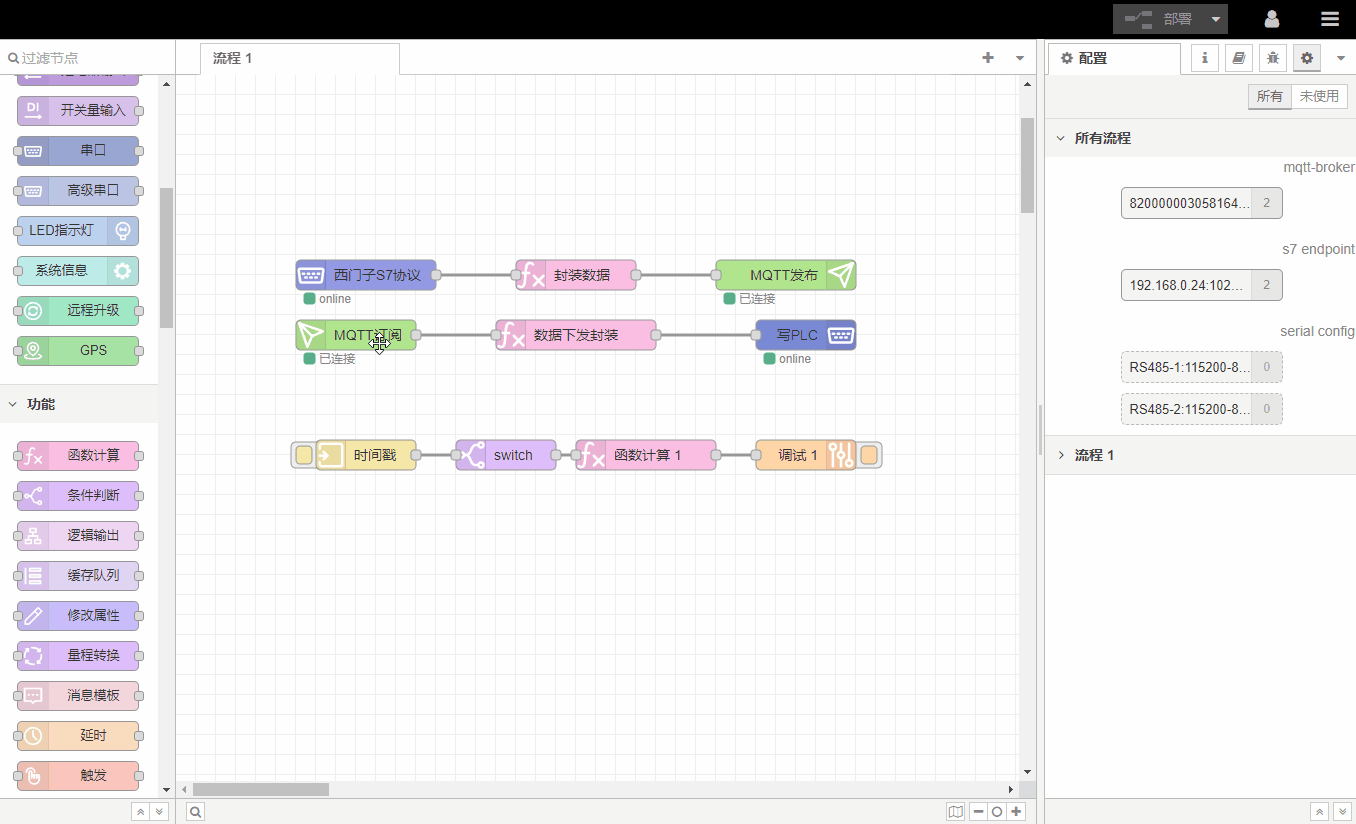Select the 未使用 filter option
This screenshot has width=1356, height=824.
click(x=1319, y=97)
